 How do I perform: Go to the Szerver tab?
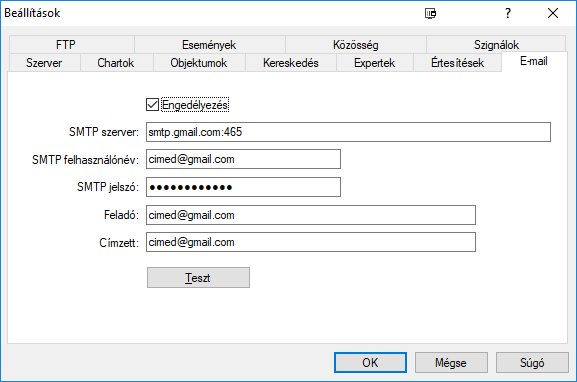pyautogui.click(x=44, y=63)
